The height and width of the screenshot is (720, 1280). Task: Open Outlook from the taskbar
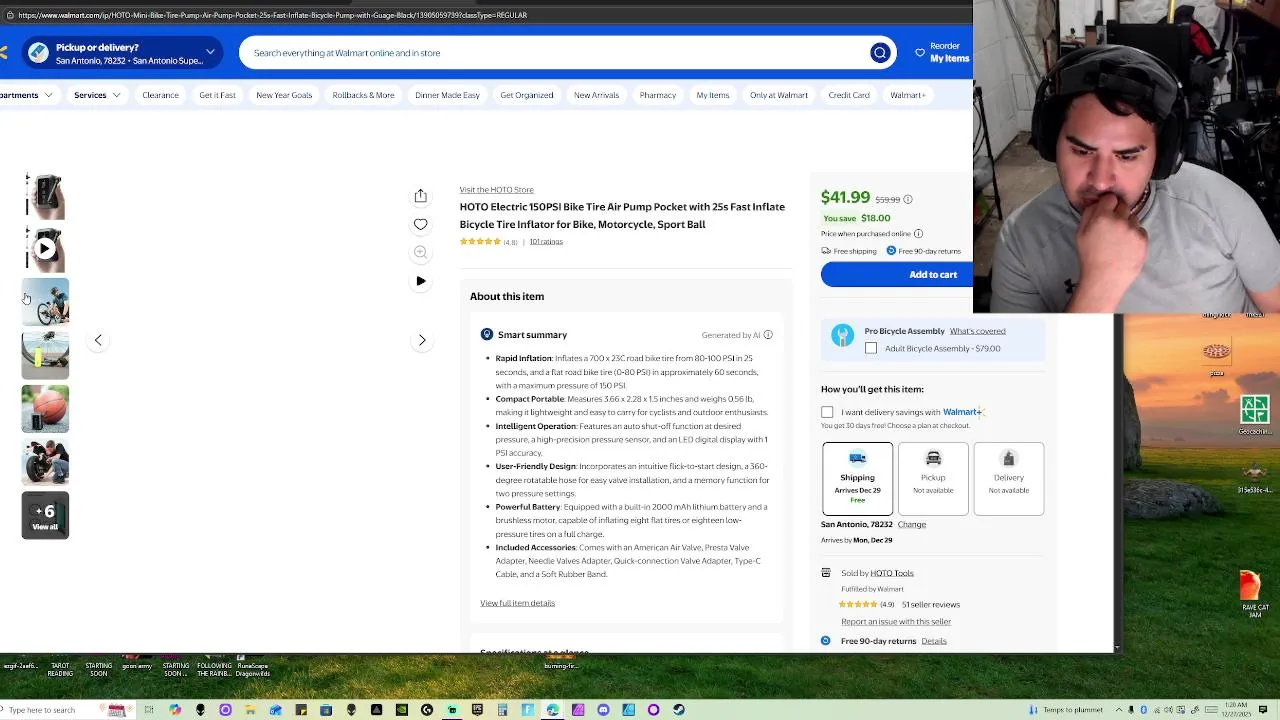click(275, 710)
